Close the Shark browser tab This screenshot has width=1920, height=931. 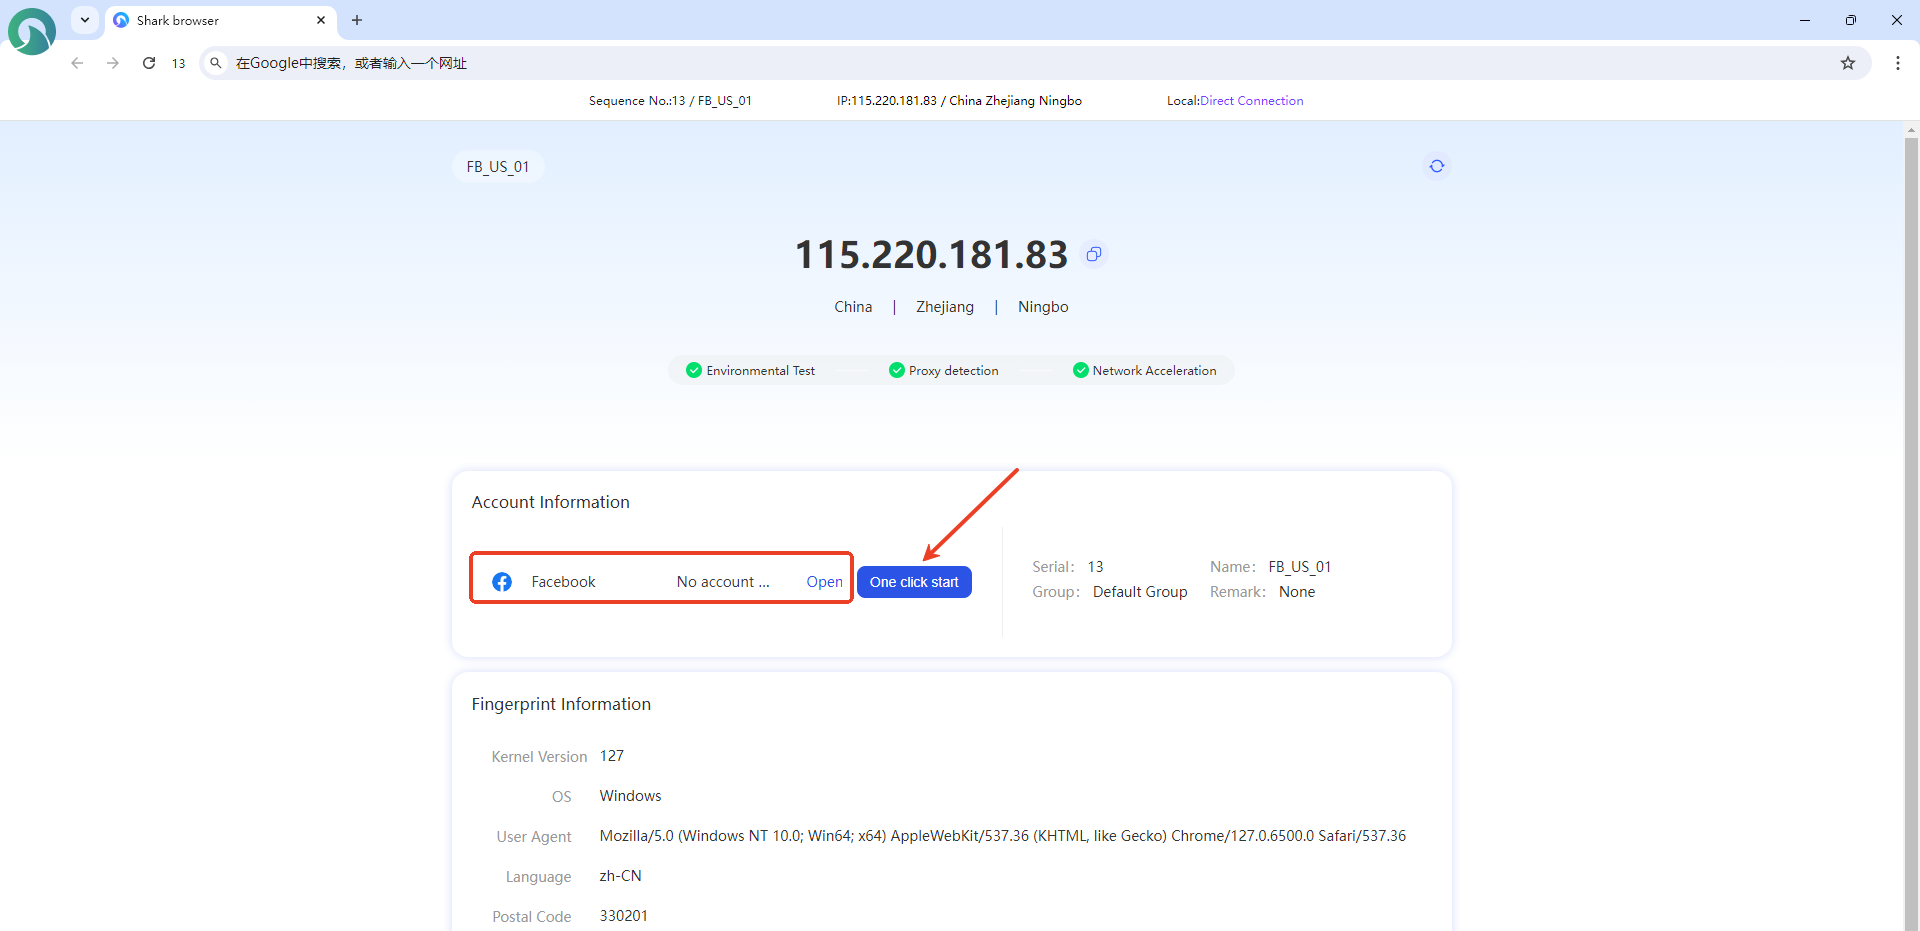tap(321, 20)
